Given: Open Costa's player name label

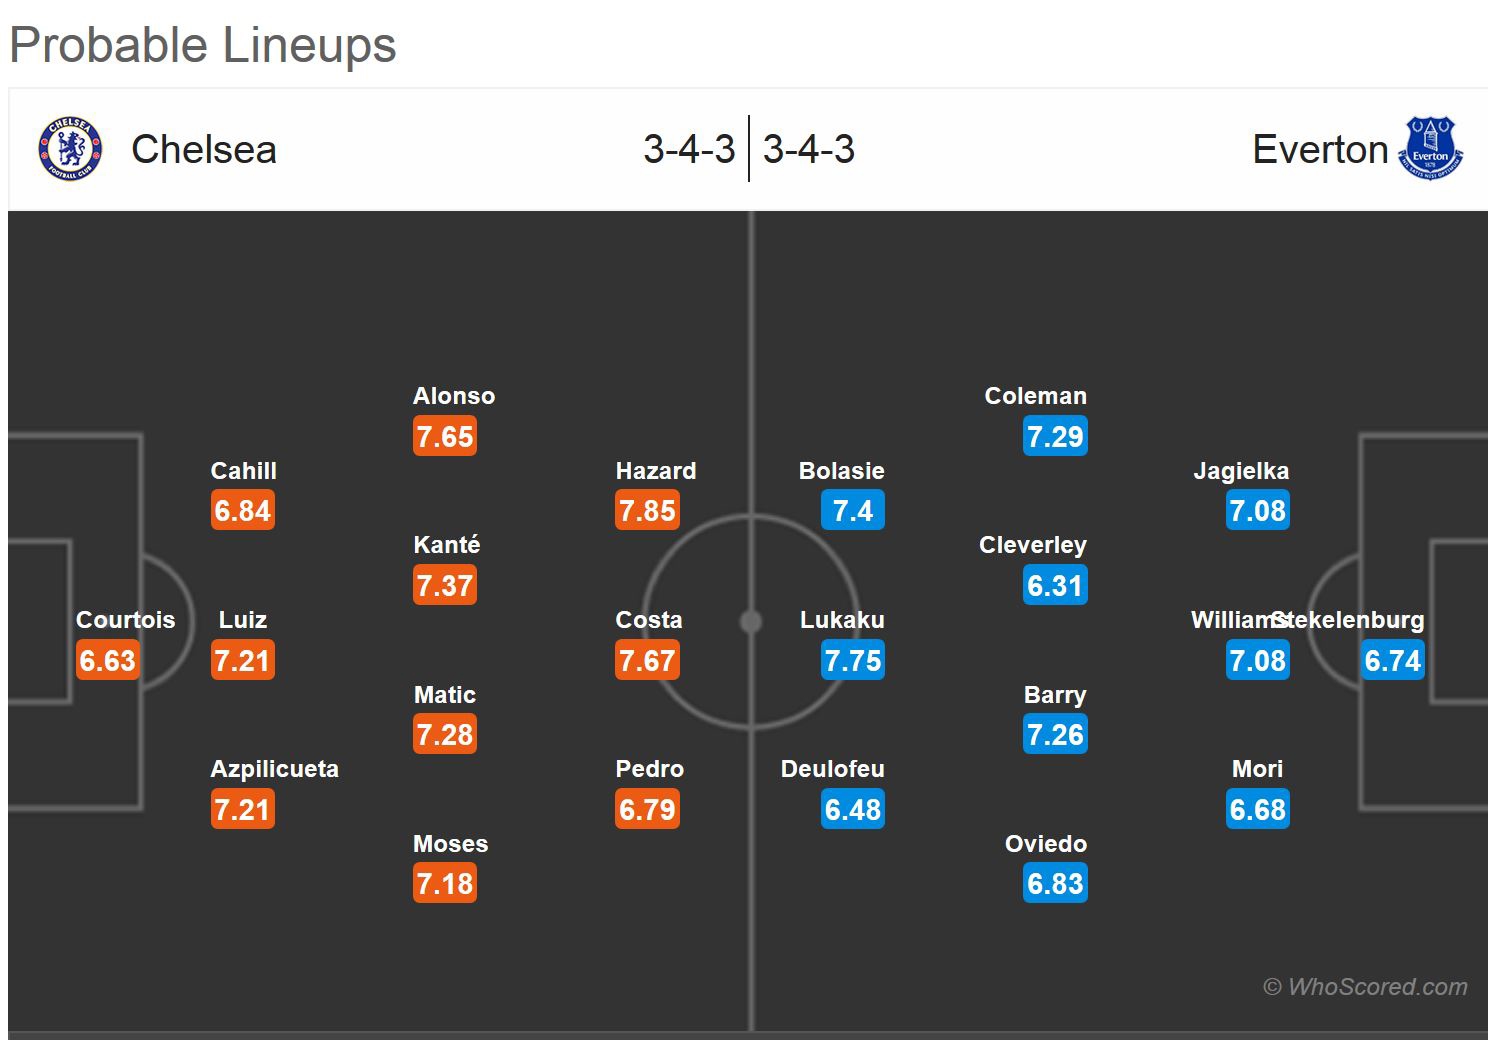Looking at the screenshot, I should 649,620.
